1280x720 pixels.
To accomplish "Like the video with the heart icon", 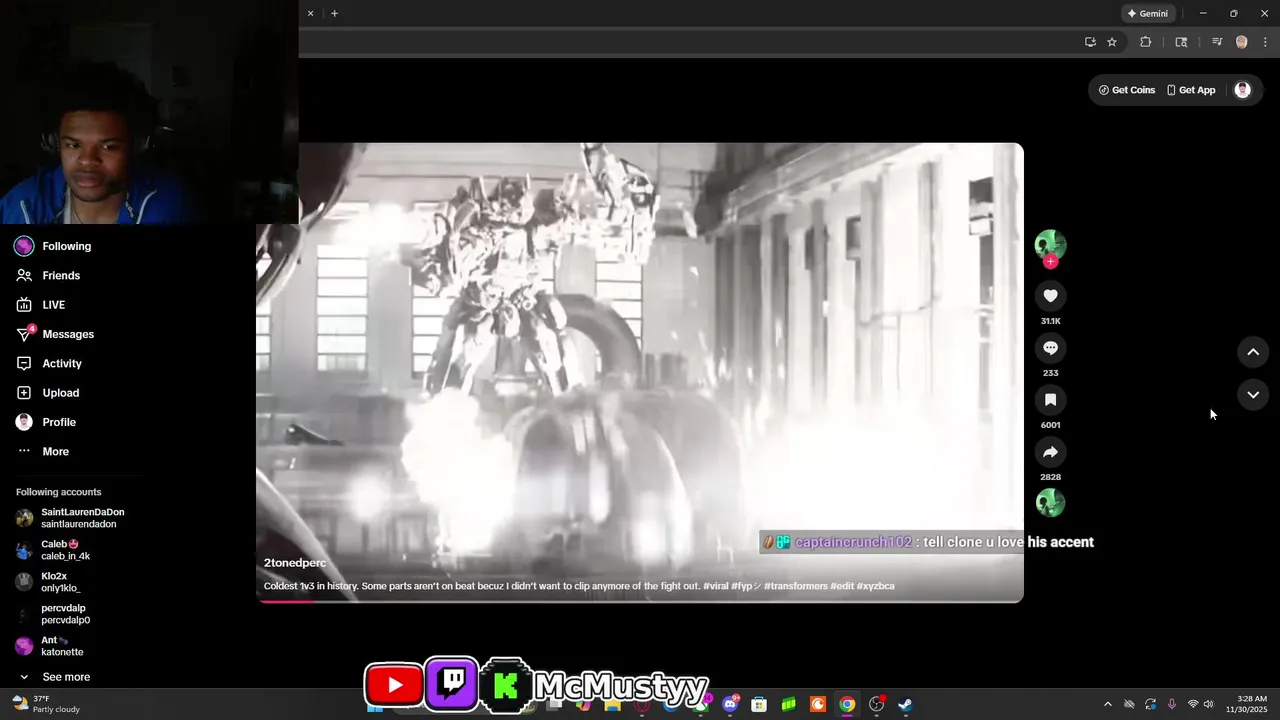I will click(1050, 296).
